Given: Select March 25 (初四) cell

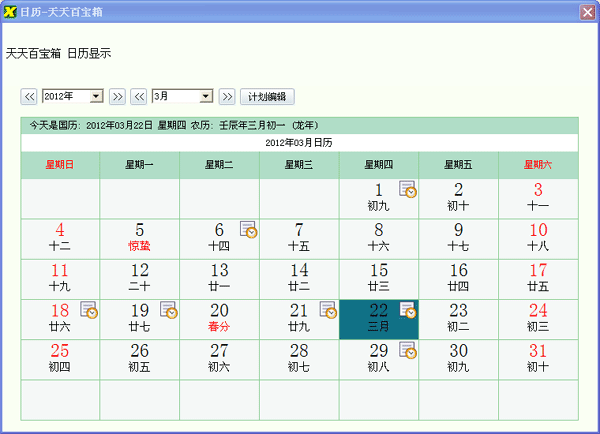Looking at the screenshot, I should tap(60, 360).
